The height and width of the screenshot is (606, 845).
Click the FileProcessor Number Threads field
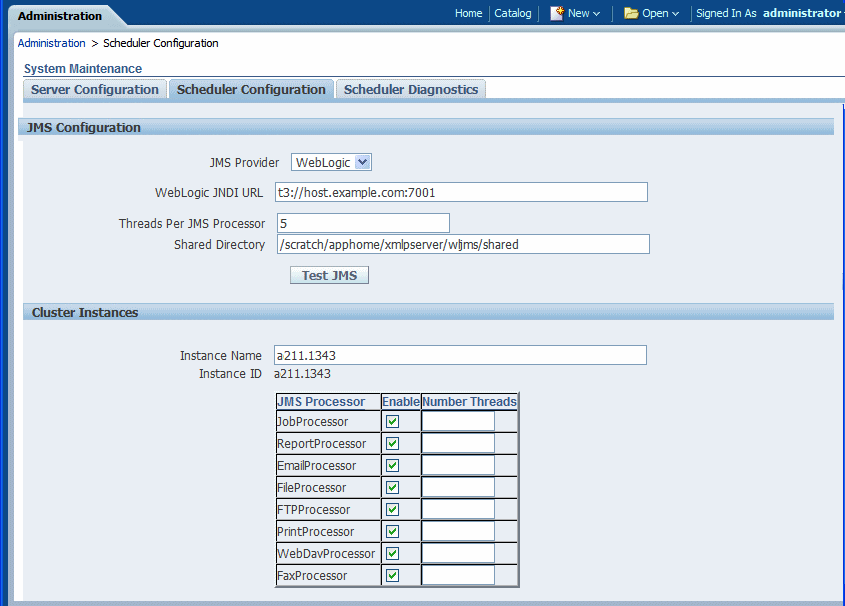coord(458,487)
